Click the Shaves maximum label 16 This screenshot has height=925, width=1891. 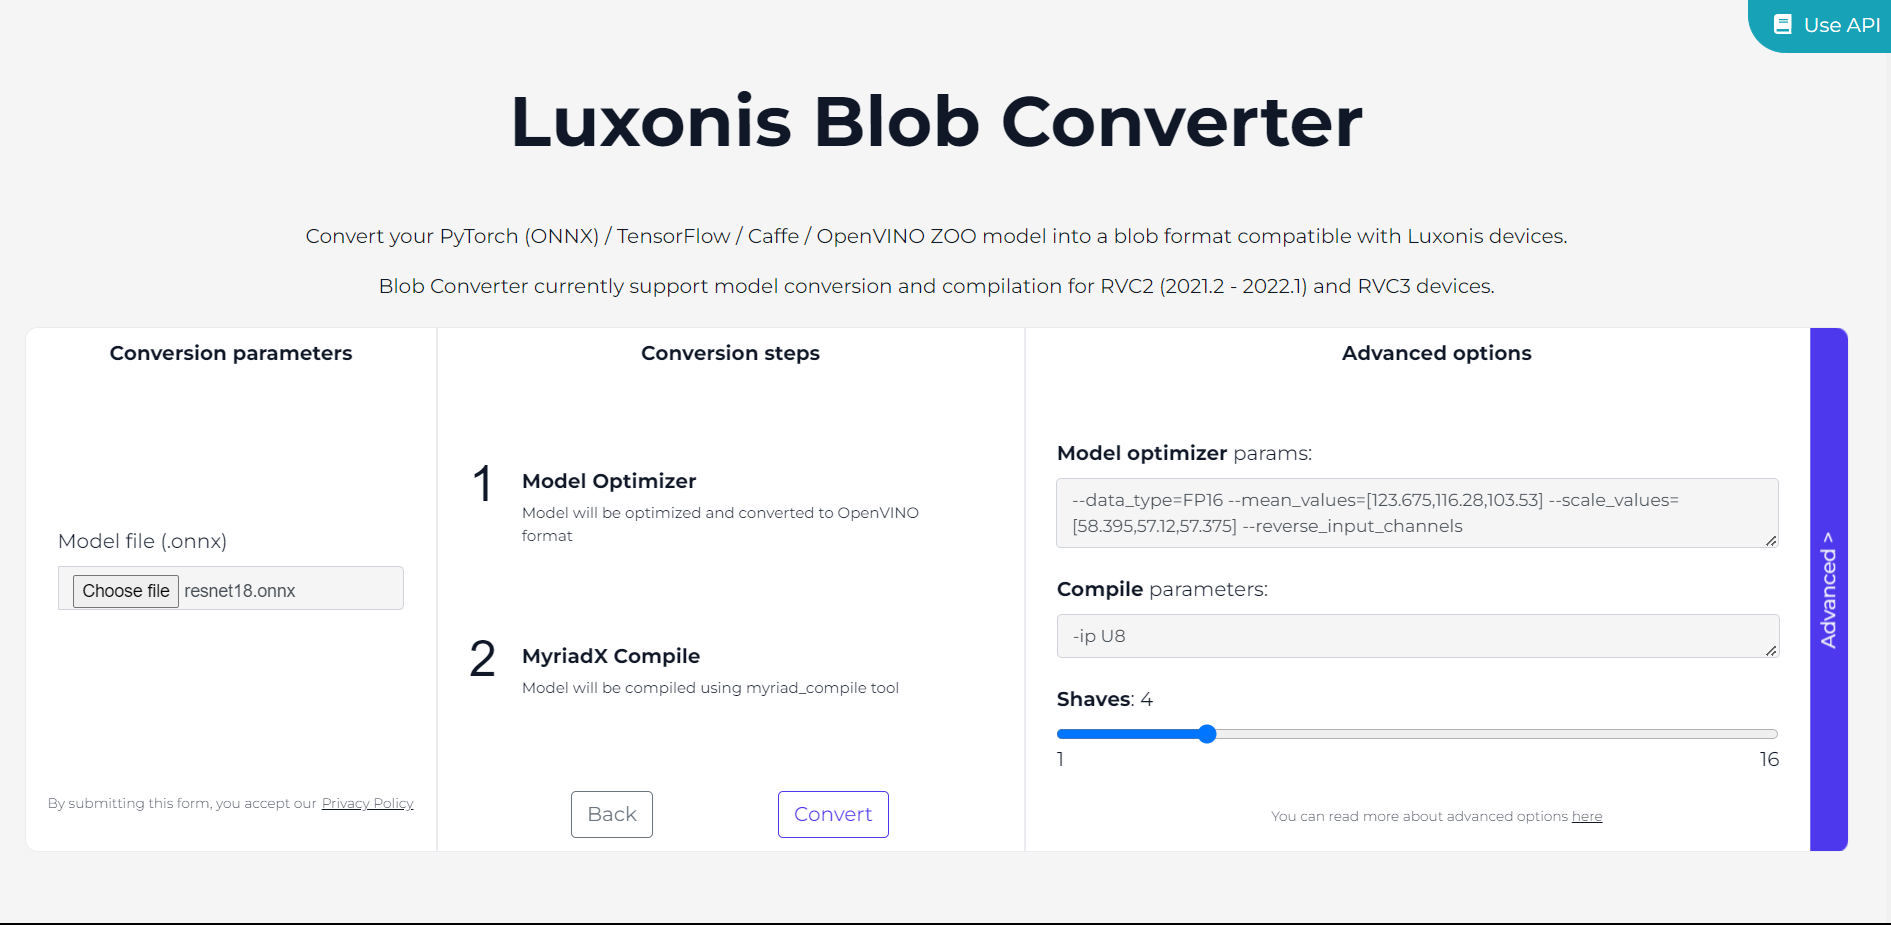[x=1769, y=759]
